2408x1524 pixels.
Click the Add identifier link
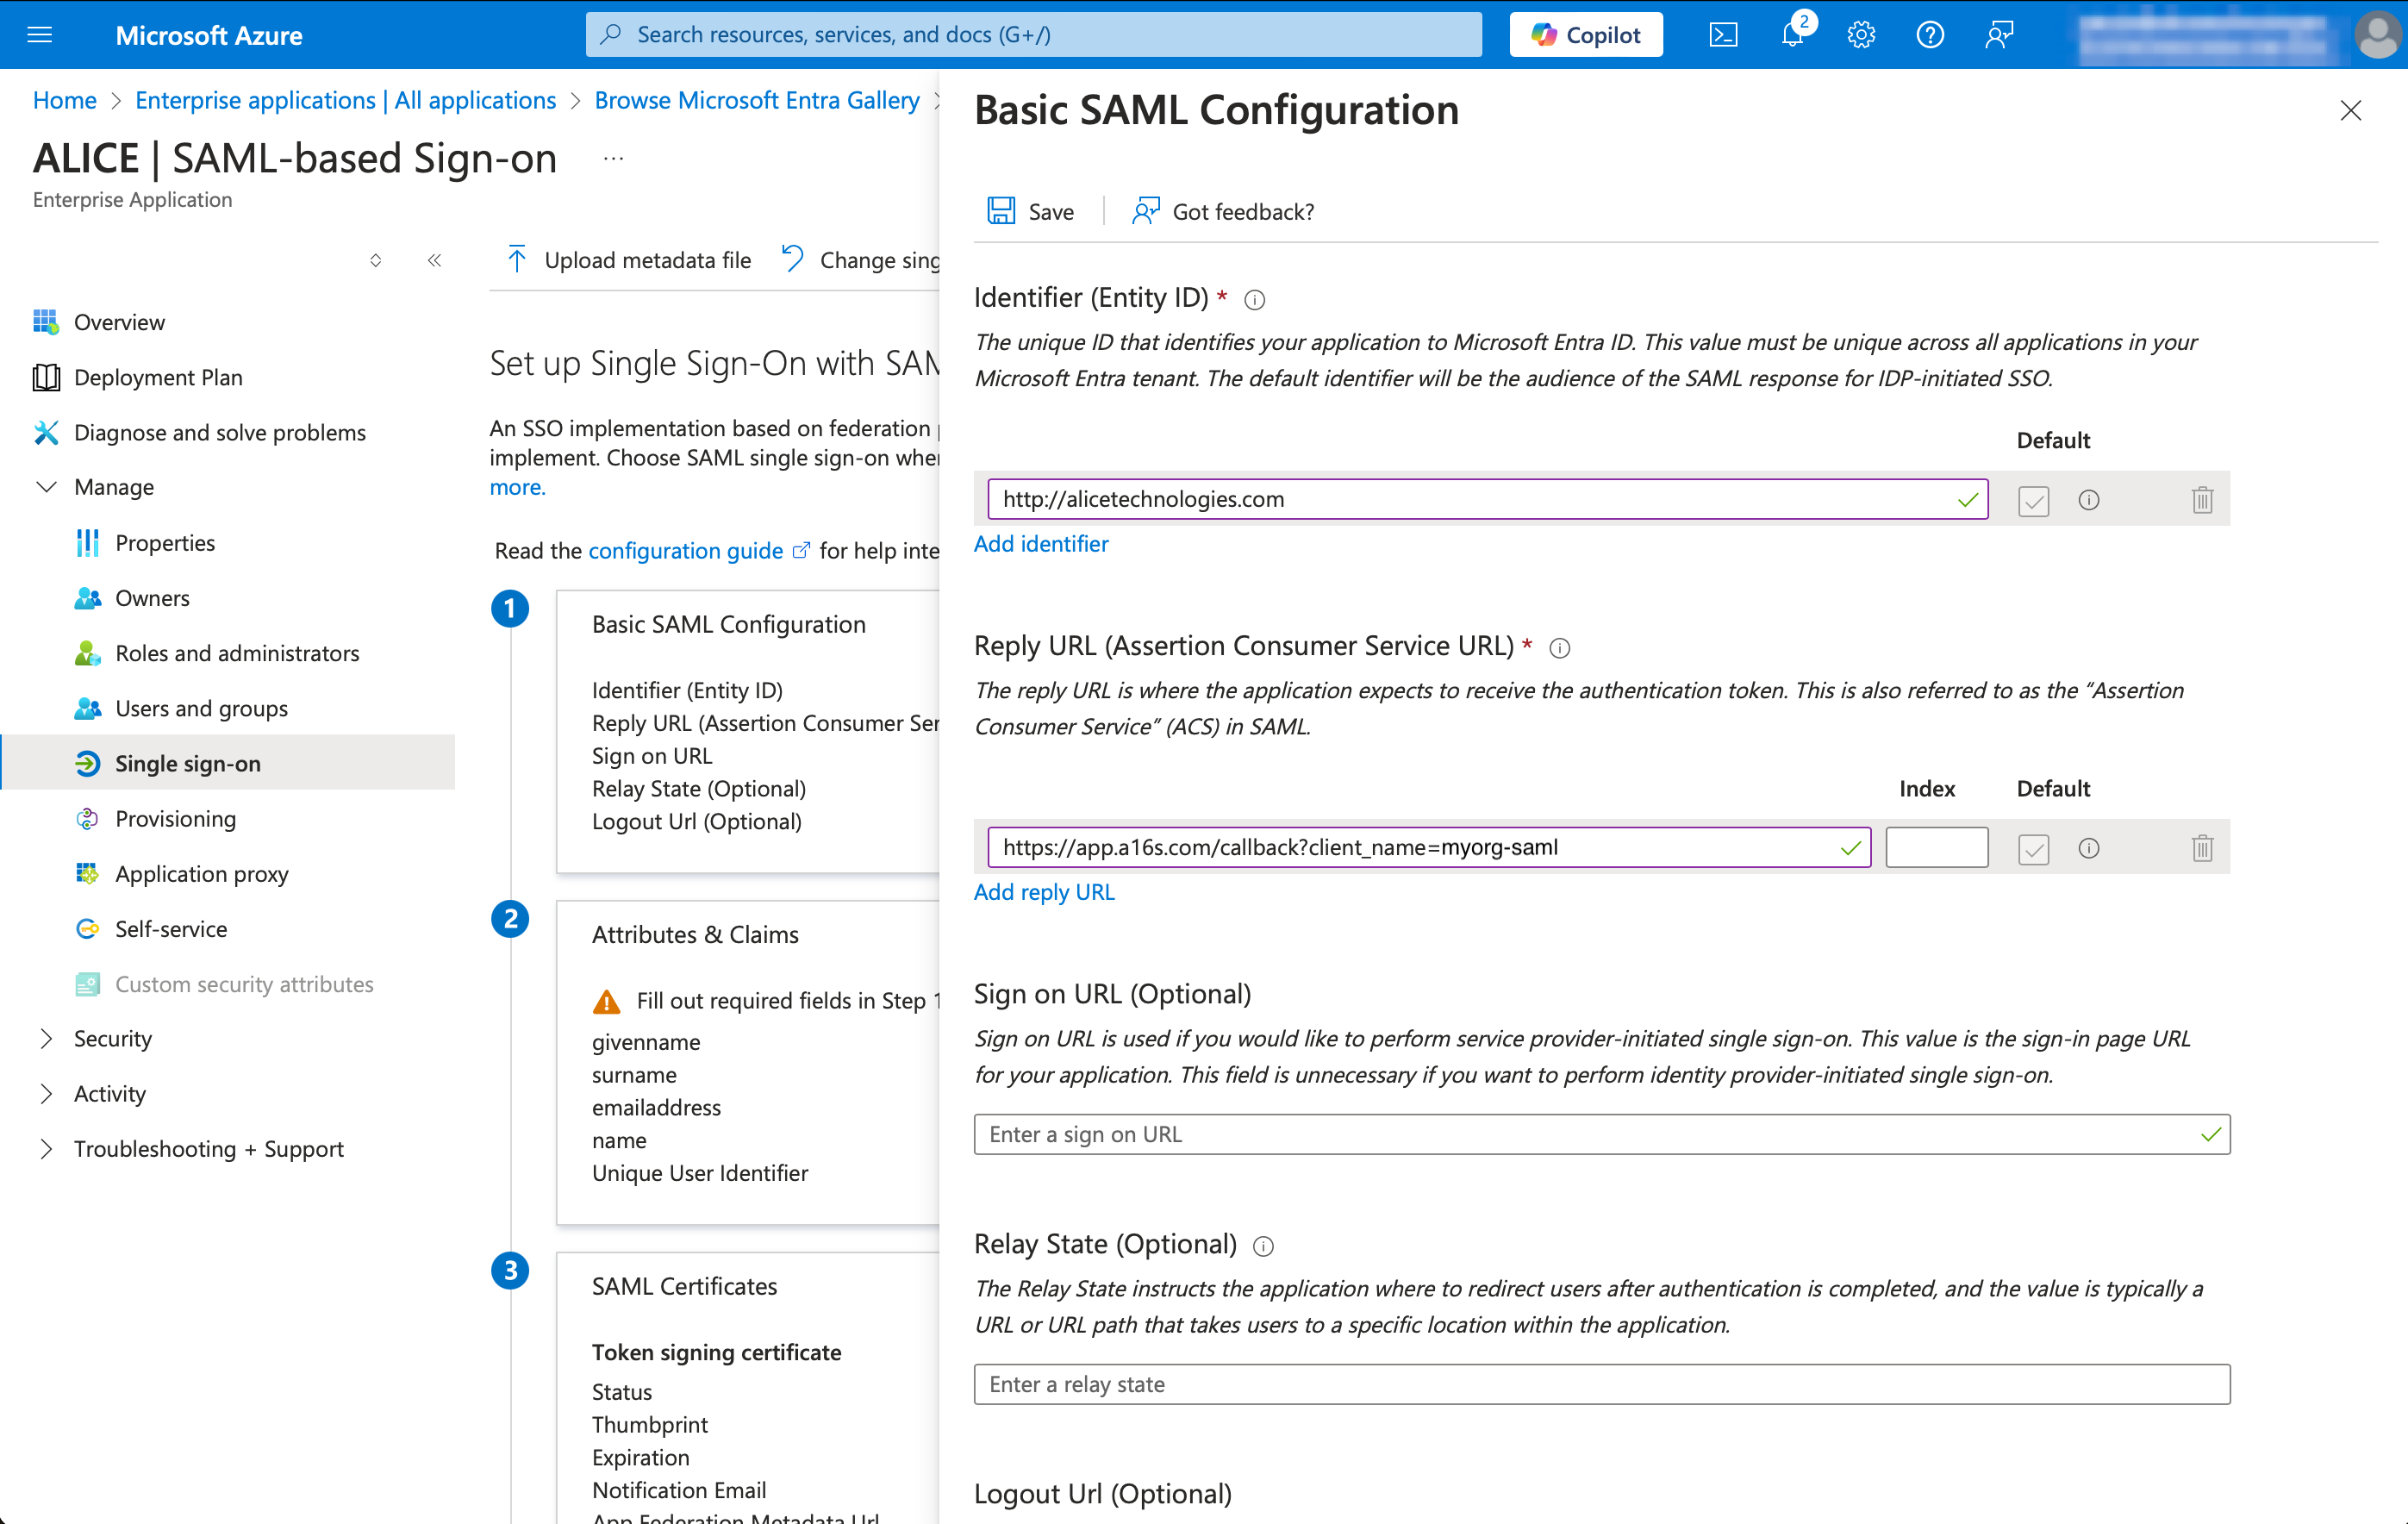coord(1041,543)
